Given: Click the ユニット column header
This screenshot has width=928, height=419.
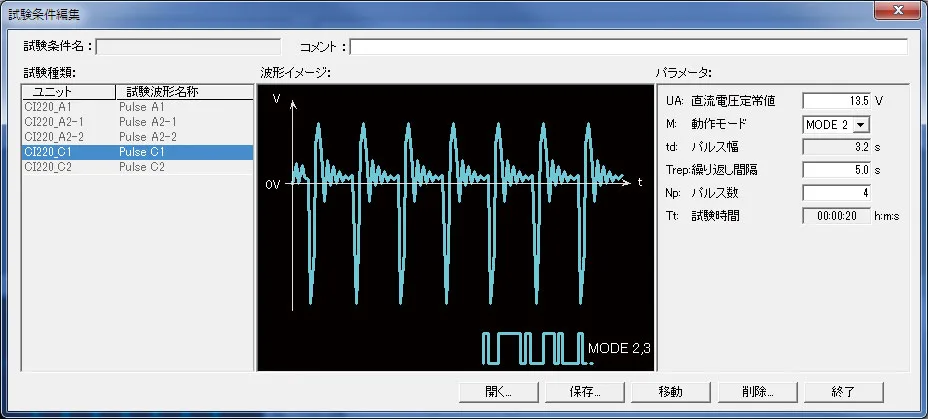Looking at the screenshot, I should (67, 92).
